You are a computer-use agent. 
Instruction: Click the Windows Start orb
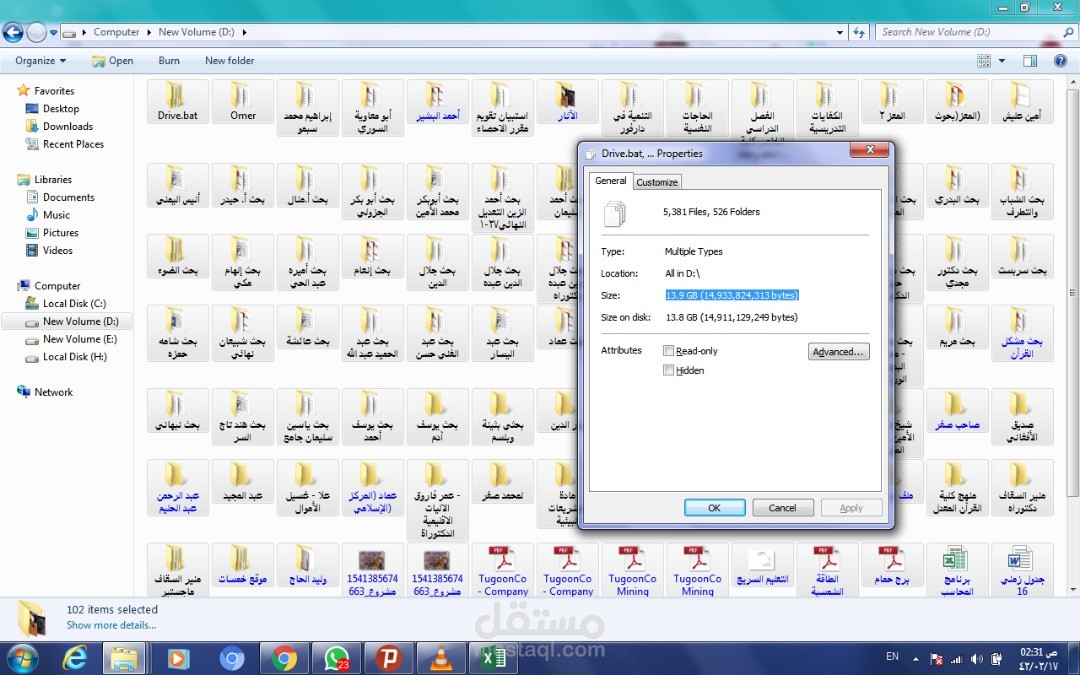[x=23, y=658]
